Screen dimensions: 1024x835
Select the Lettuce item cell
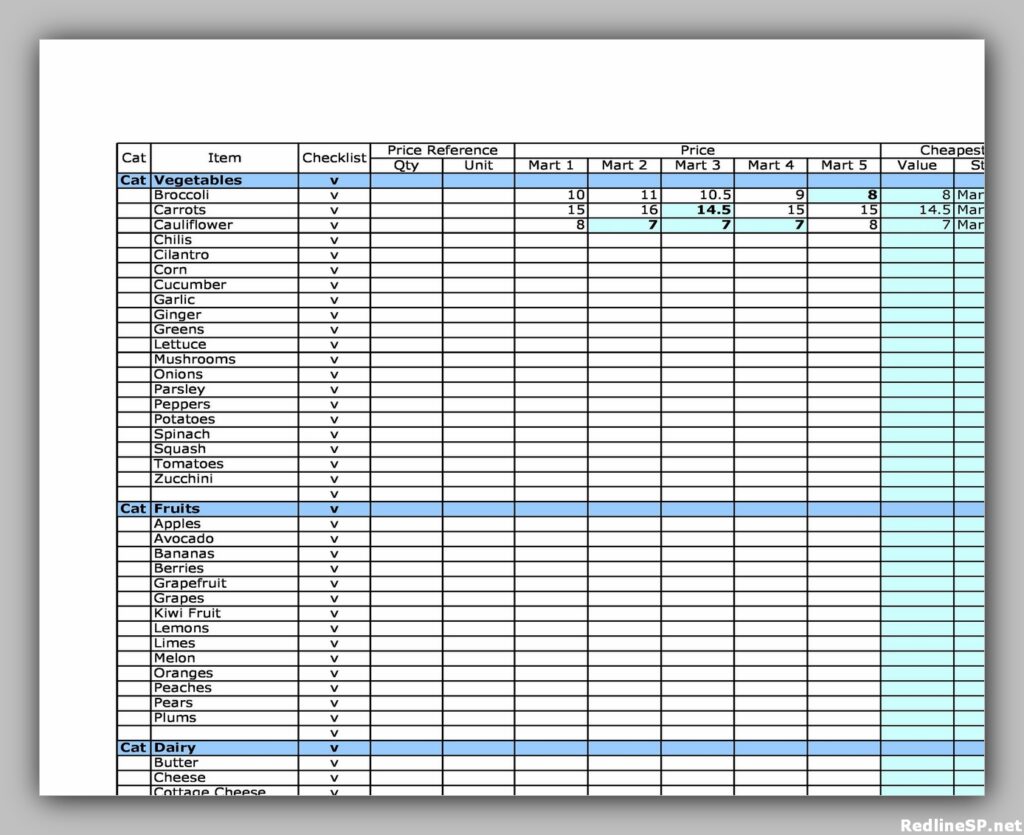tap(225, 345)
